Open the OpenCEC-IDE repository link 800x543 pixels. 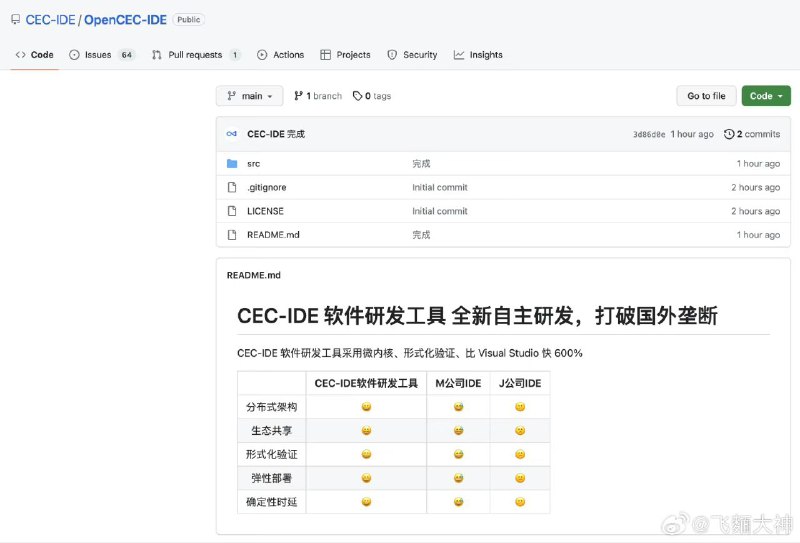[125, 20]
